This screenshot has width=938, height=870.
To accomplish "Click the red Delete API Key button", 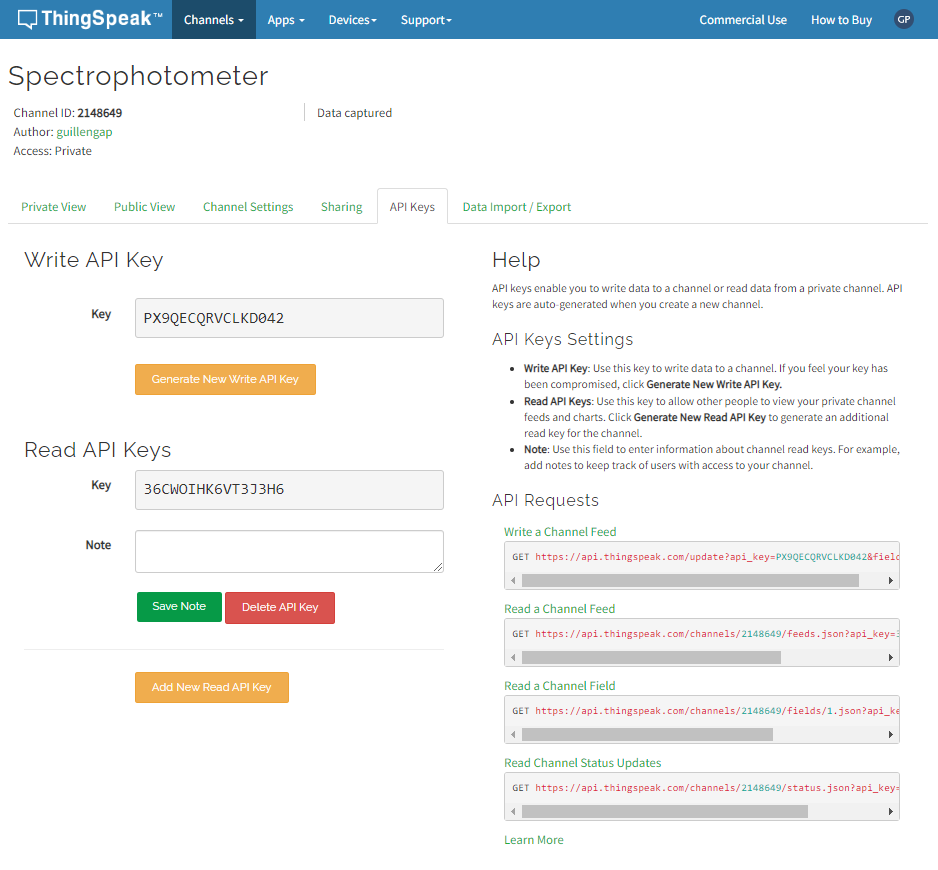I will (x=280, y=607).
